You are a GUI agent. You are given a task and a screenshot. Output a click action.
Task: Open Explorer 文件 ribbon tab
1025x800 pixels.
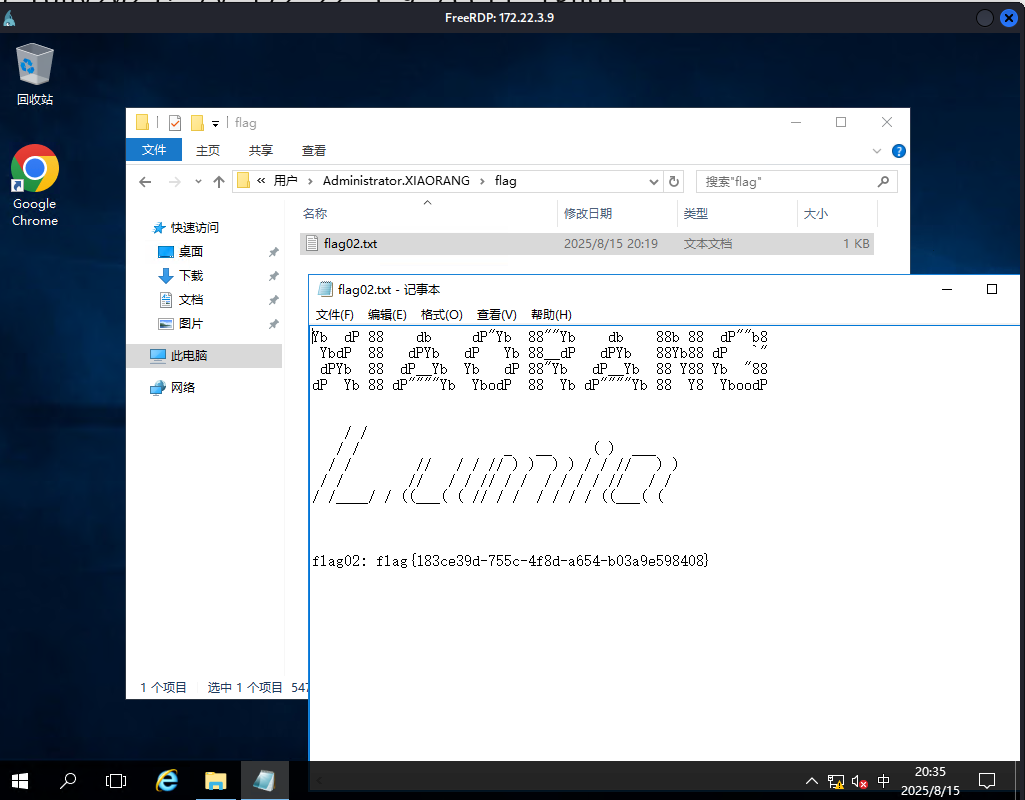pyautogui.click(x=154, y=150)
